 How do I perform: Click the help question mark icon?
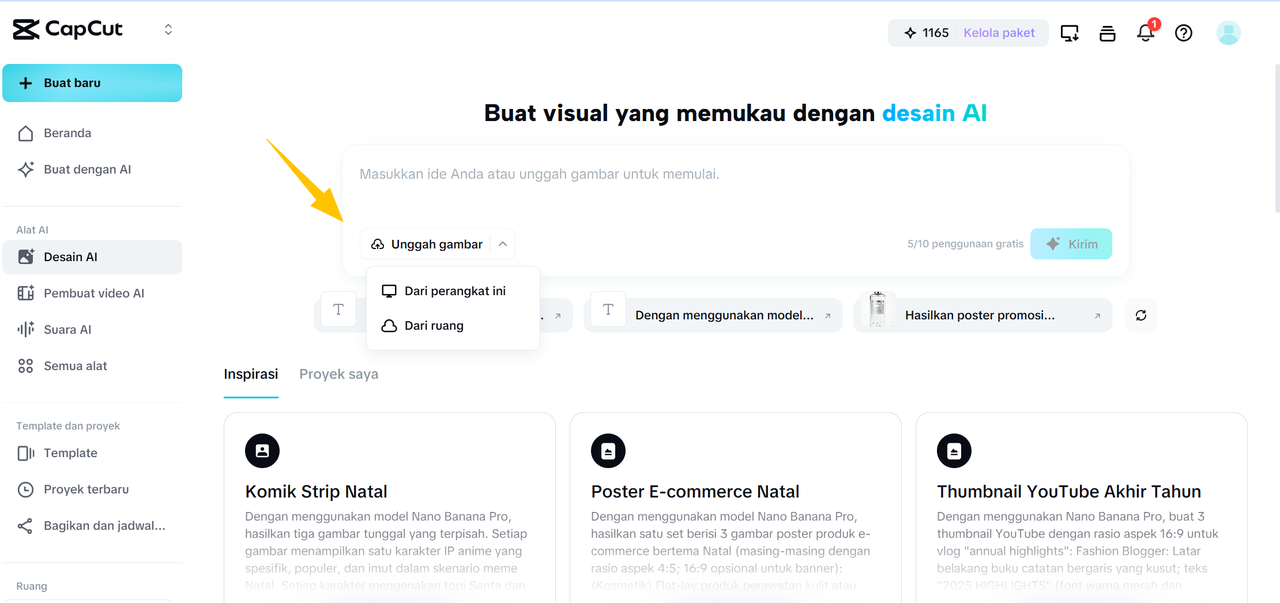(x=1183, y=32)
